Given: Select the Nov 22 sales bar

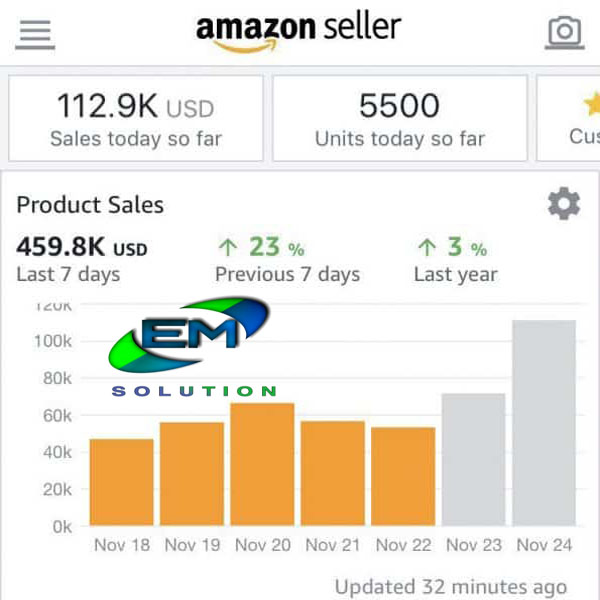Looking at the screenshot, I should pyautogui.click(x=403, y=476).
